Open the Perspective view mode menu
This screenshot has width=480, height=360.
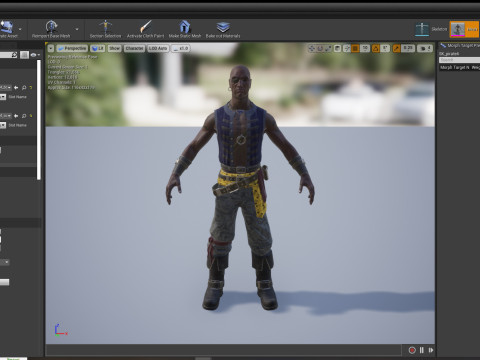pos(72,49)
